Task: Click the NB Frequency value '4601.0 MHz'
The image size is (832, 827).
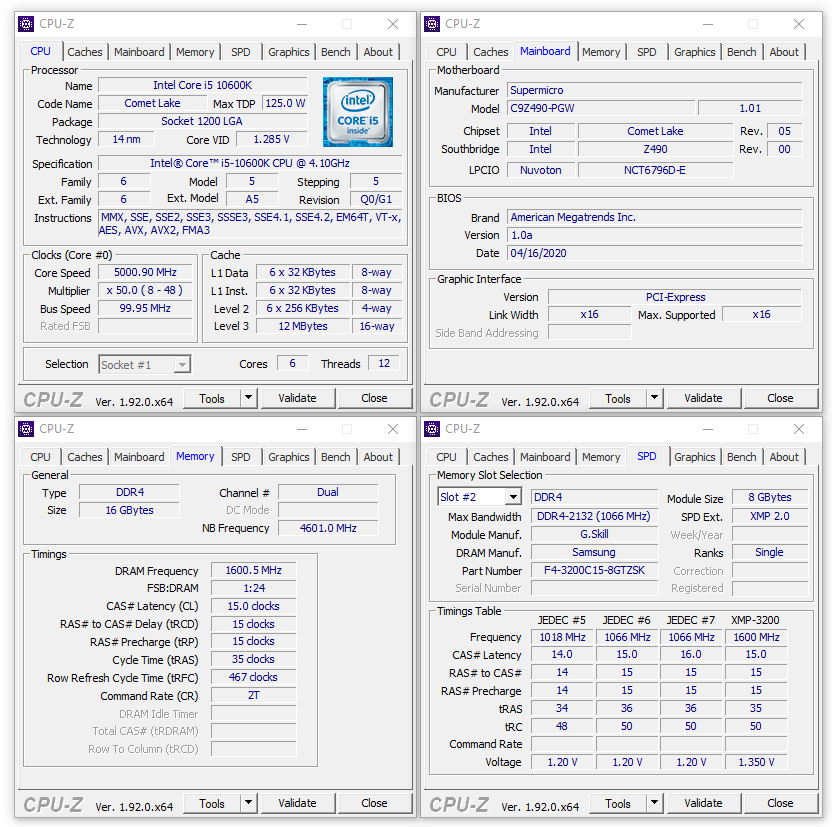Action: (x=328, y=528)
